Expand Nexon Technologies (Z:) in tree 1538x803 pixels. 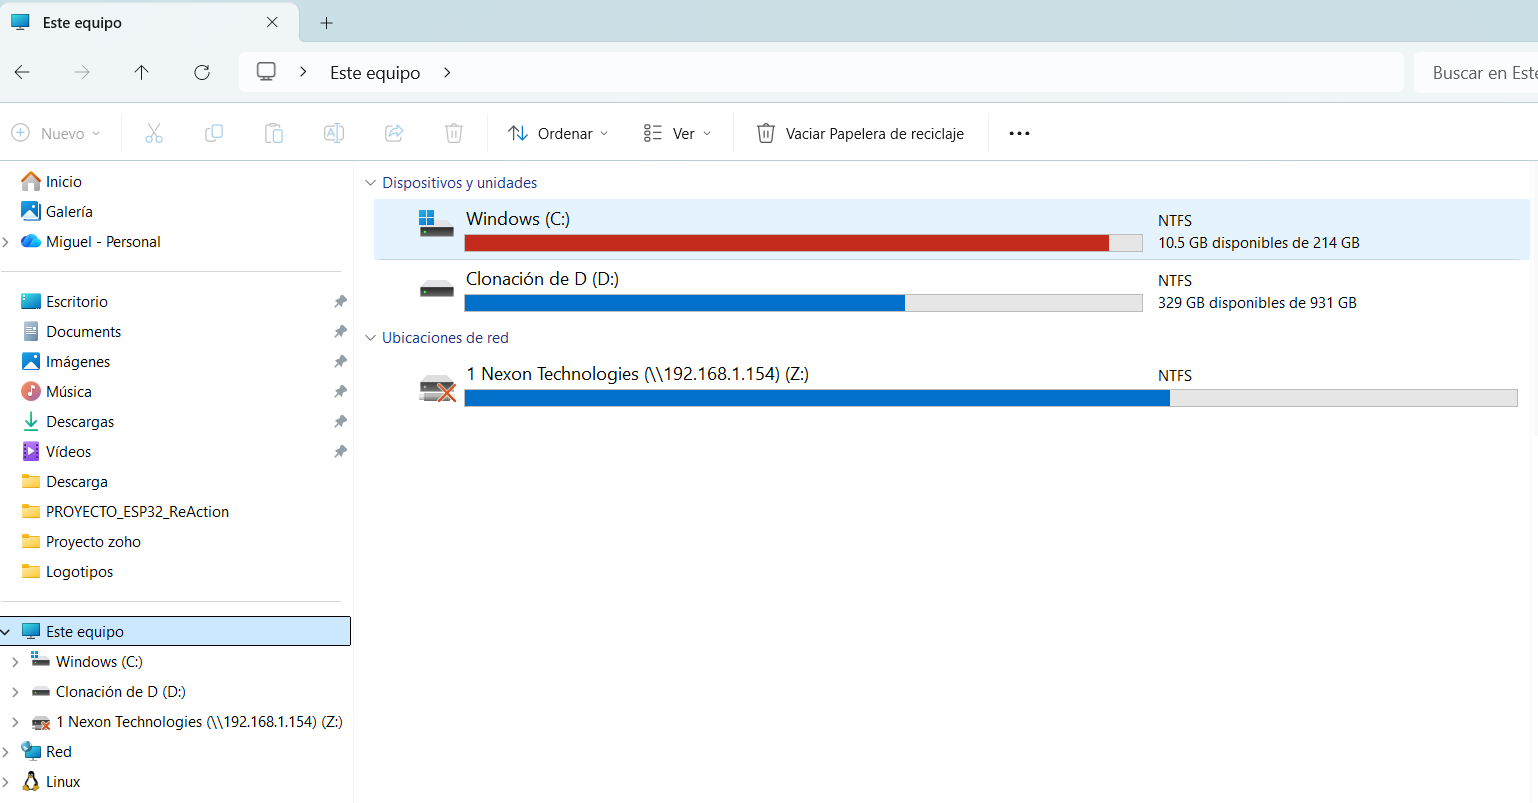15,722
